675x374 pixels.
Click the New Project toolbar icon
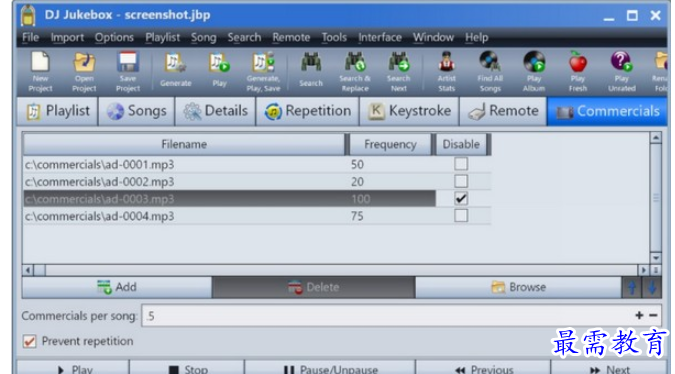[x=40, y=71]
